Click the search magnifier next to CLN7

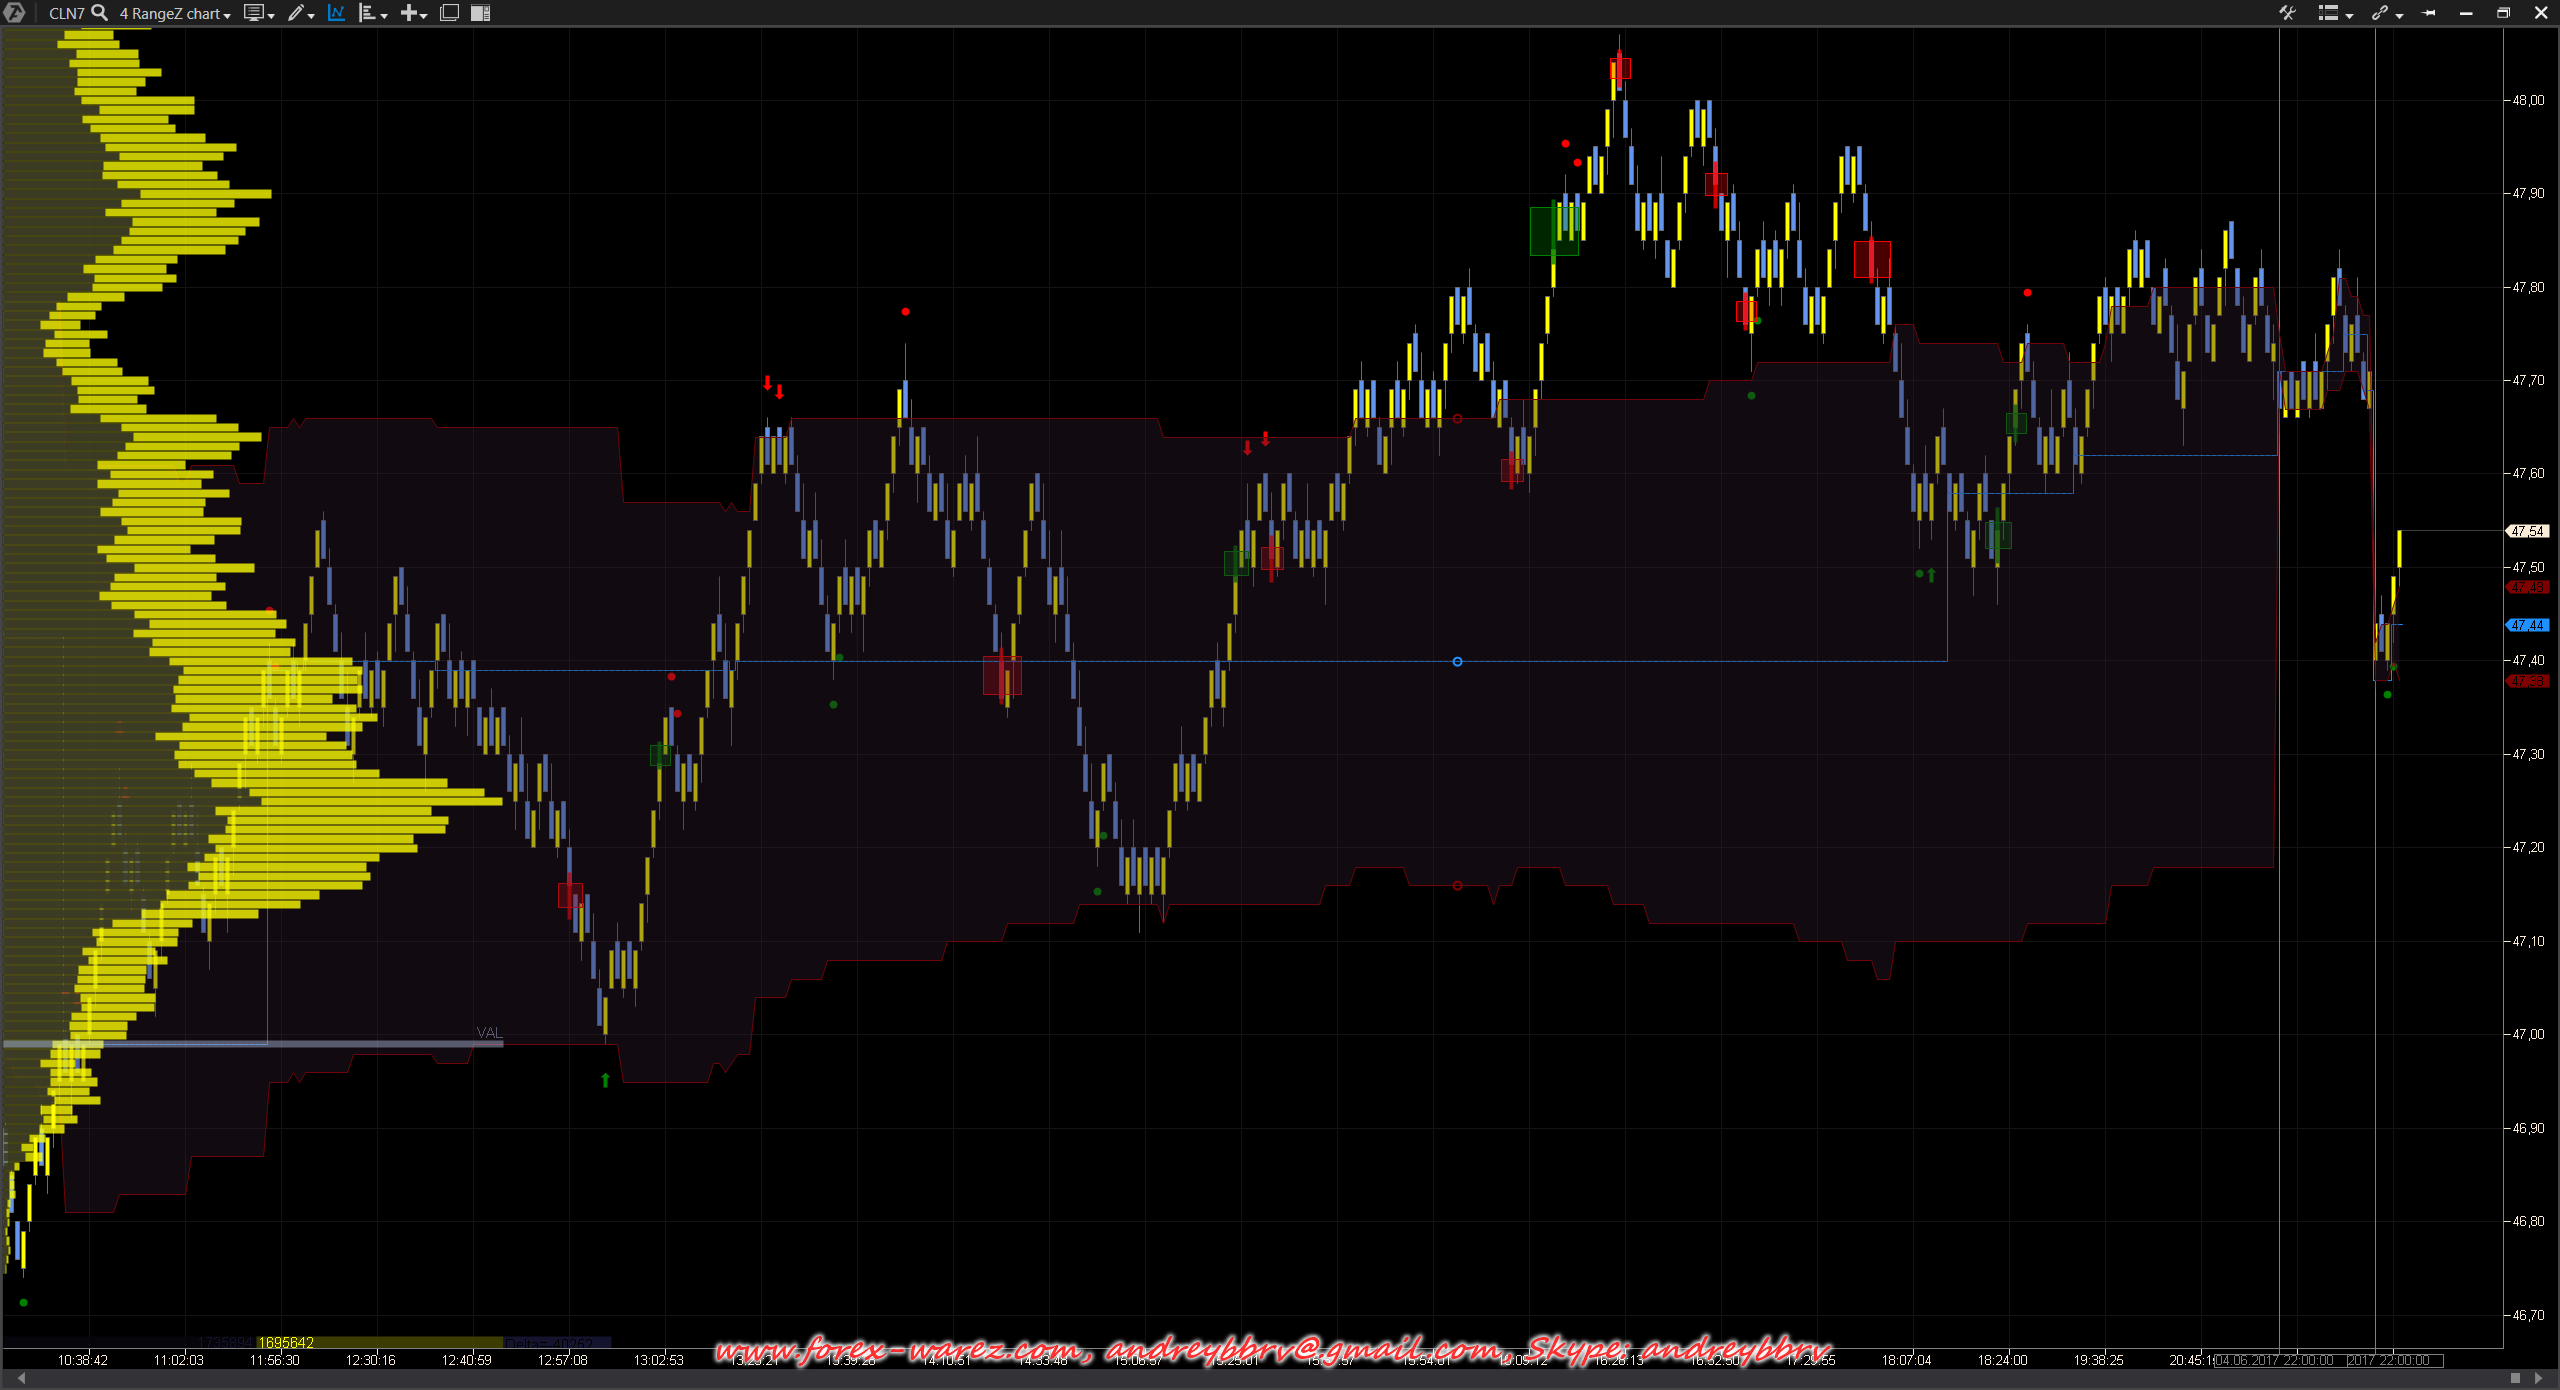click(100, 13)
